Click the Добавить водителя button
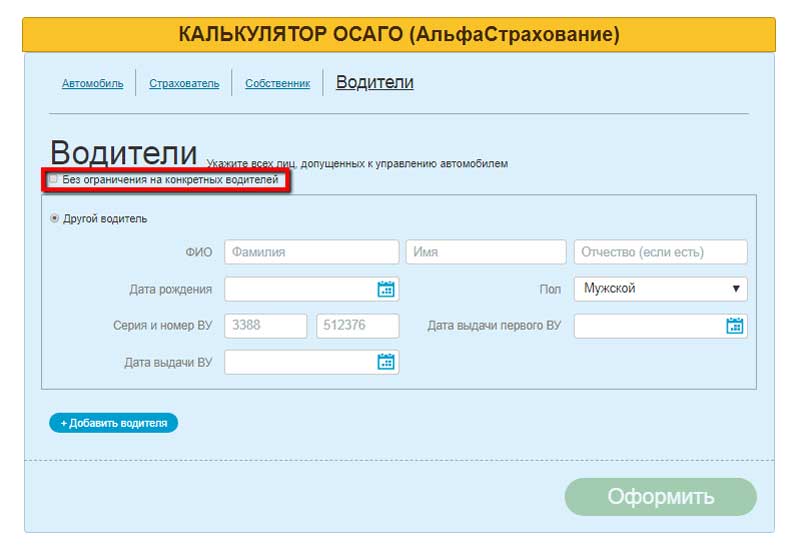 [113, 423]
